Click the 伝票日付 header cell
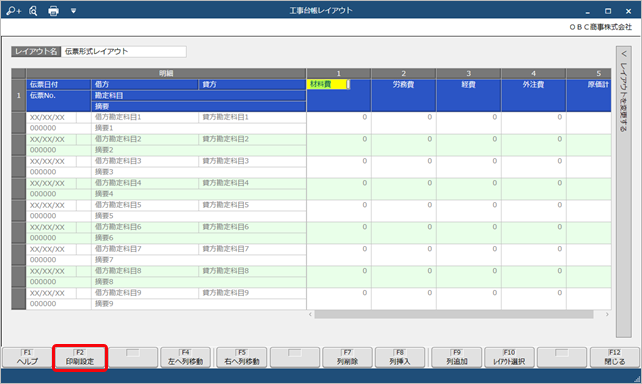 [59, 84]
